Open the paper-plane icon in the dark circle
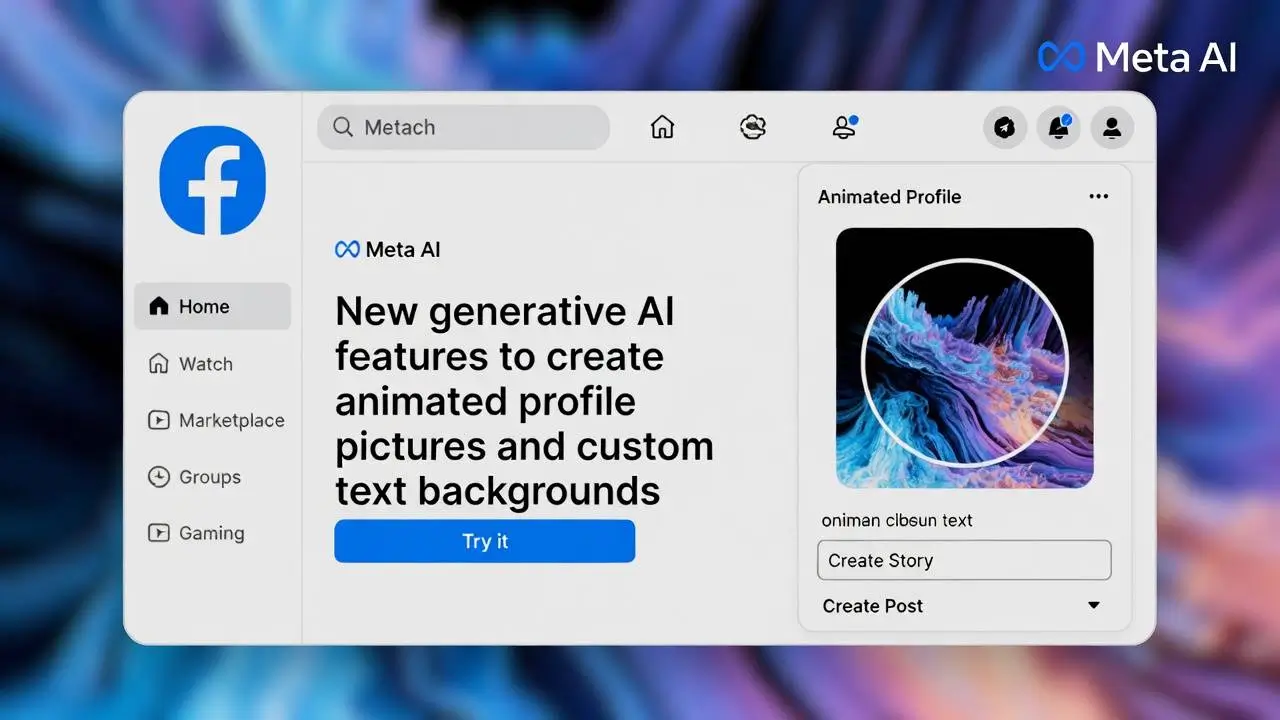Image resolution: width=1280 pixels, height=720 pixels. 1005,128
